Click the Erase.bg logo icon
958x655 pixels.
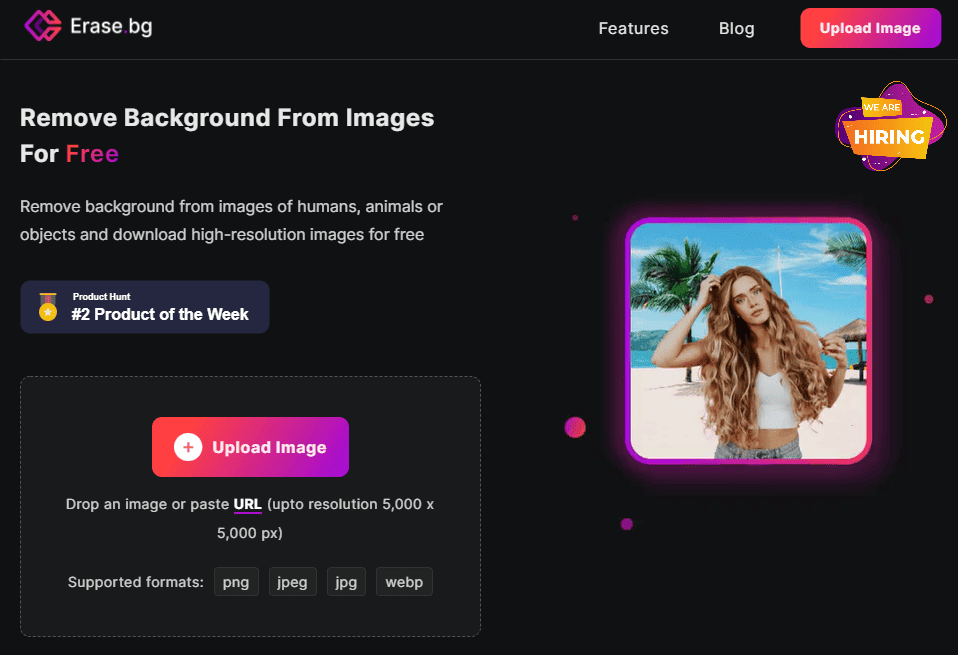click(x=43, y=26)
